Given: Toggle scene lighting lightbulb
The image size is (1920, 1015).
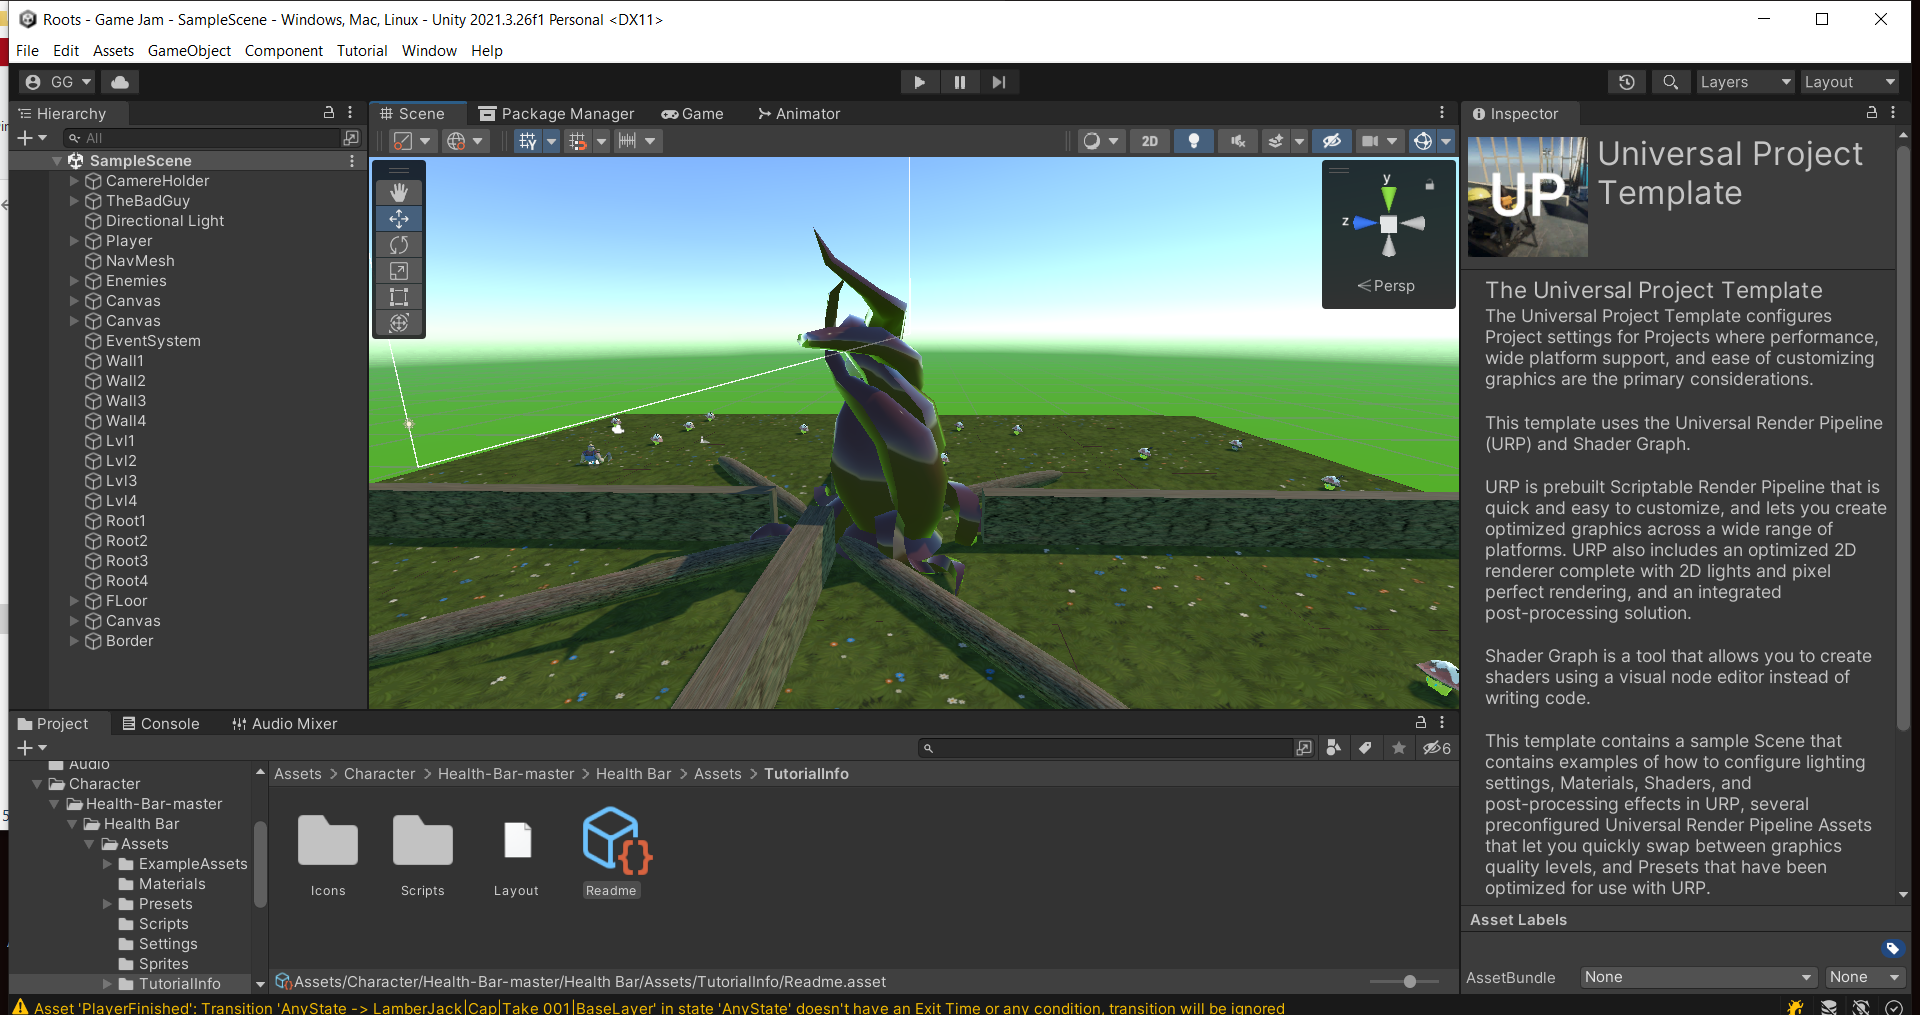Looking at the screenshot, I should click(x=1193, y=141).
